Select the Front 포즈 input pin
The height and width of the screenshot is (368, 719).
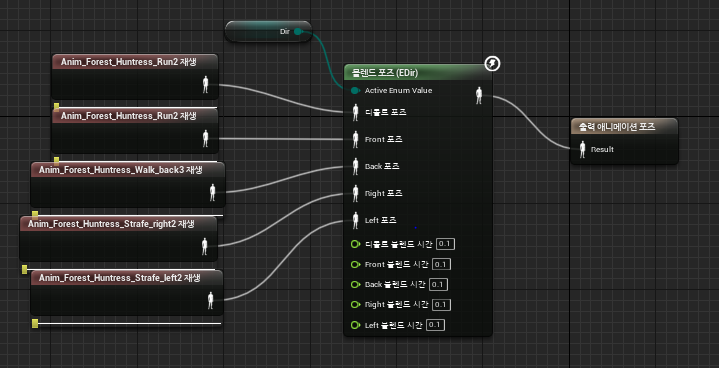tap(355, 139)
